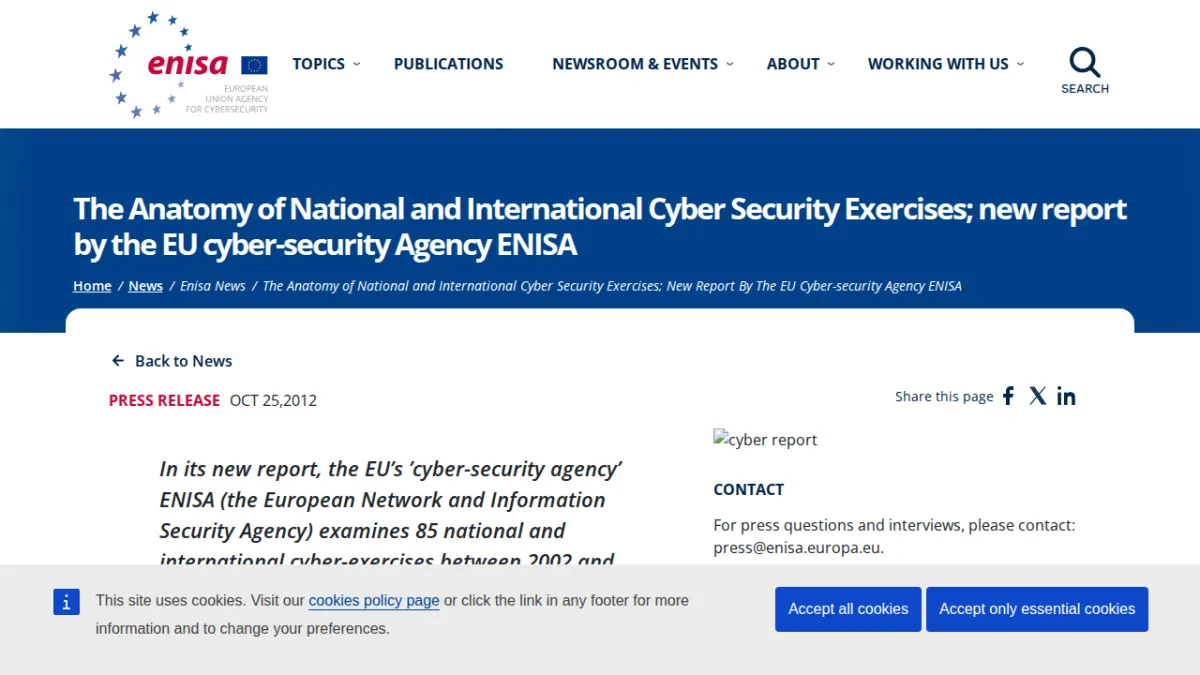Click the broken cyber report image
1200x675 pixels.
point(765,439)
